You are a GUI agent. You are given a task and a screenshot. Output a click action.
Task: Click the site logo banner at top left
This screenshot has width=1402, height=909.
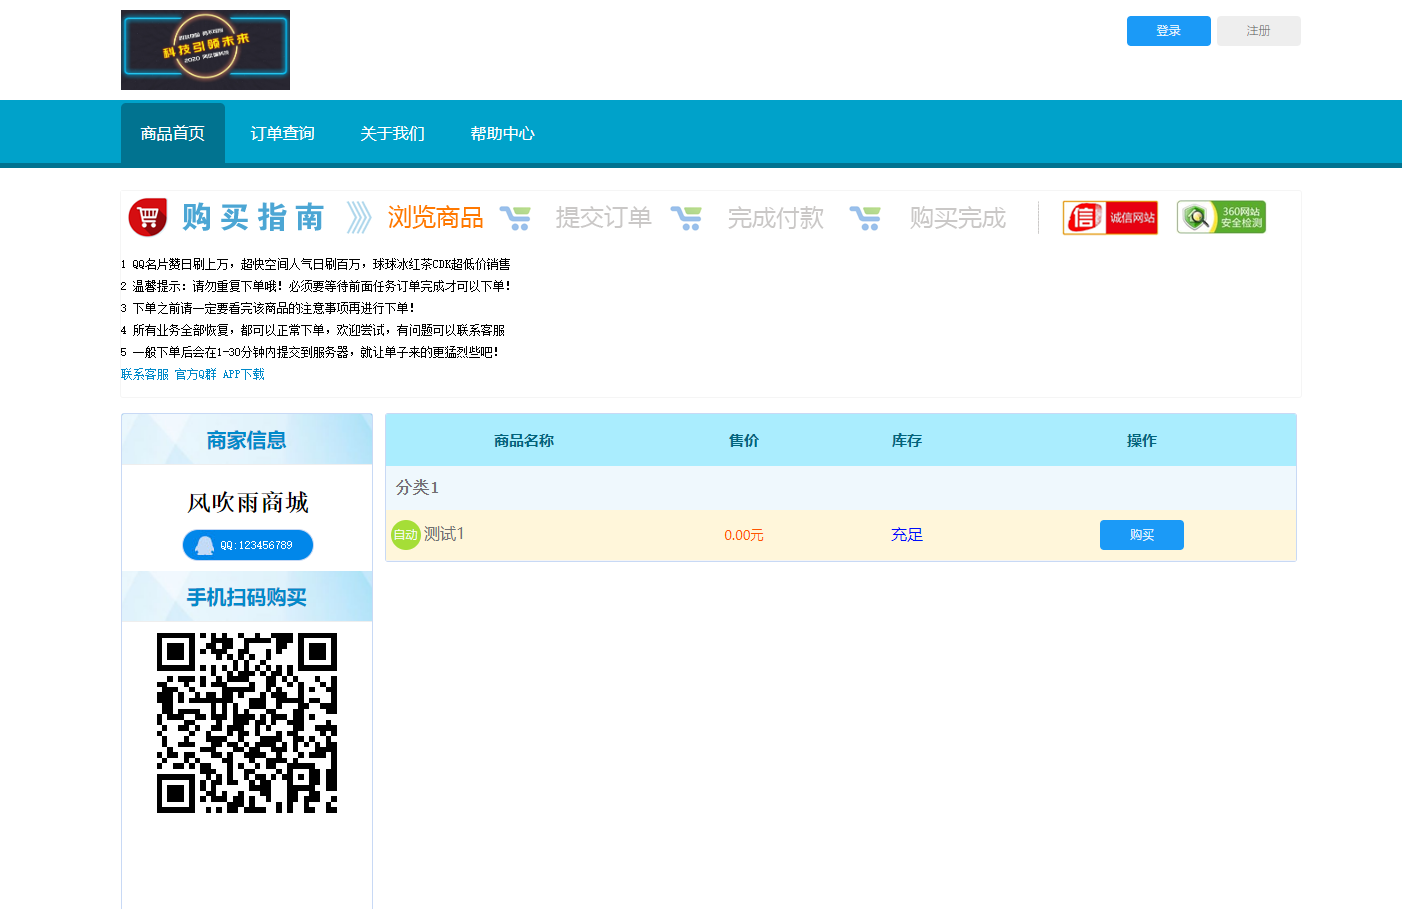coord(205,49)
